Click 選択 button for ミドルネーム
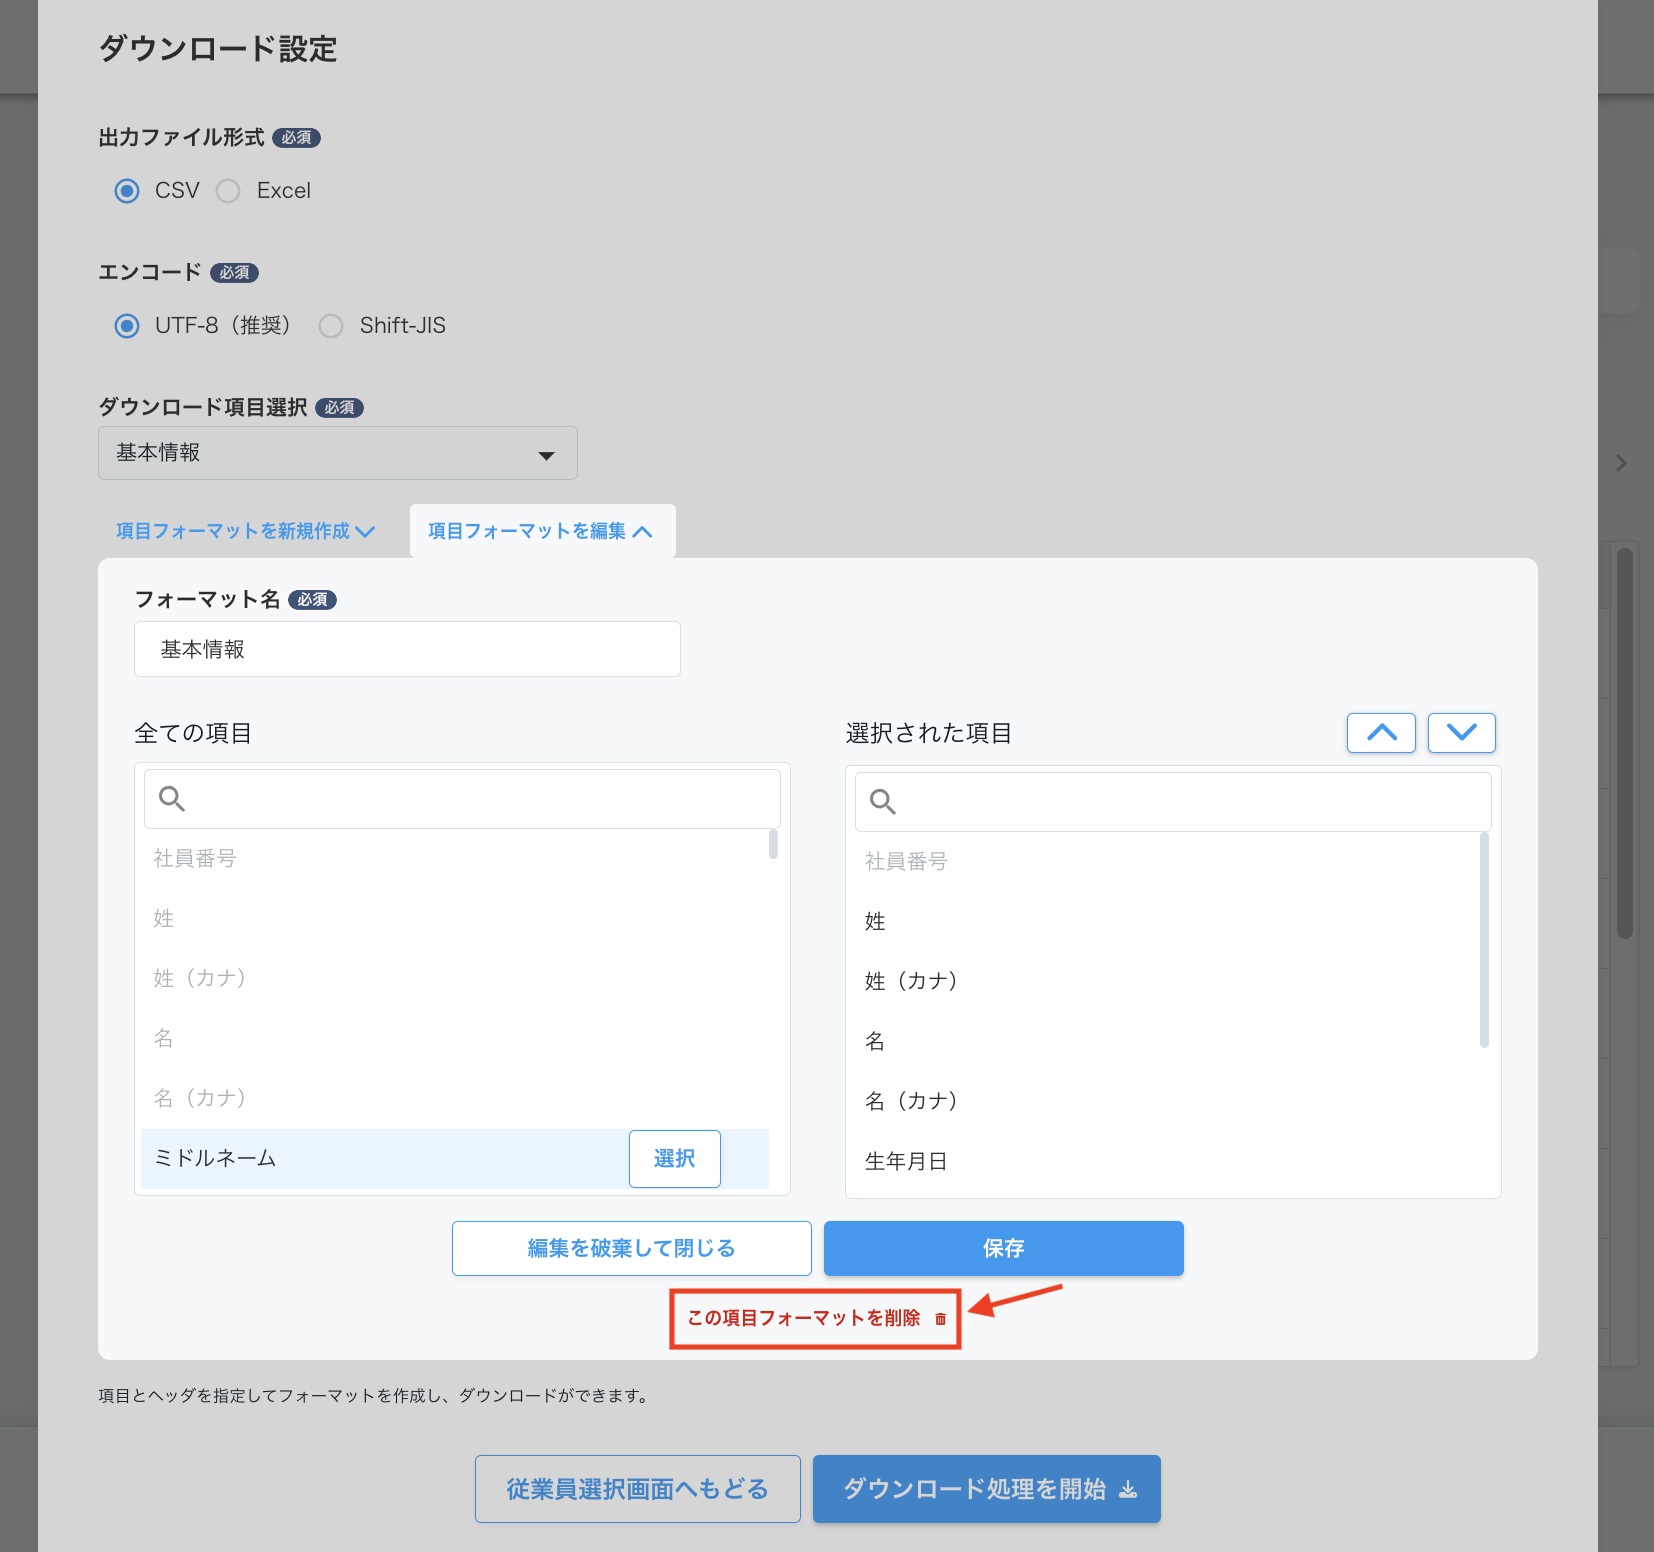The image size is (1654, 1552). [674, 1158]
